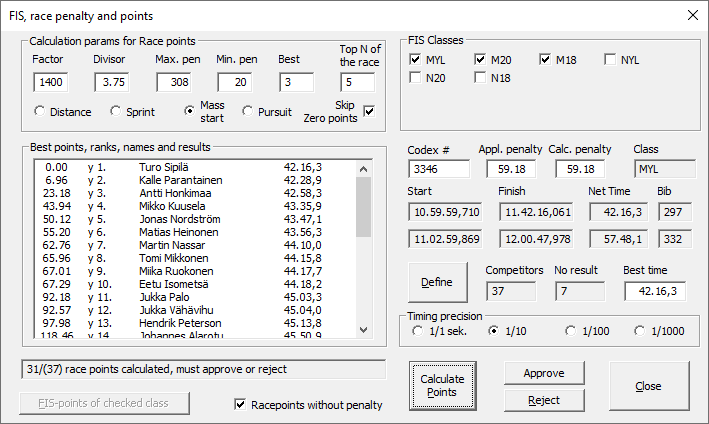Select 1/1000 timing precision
The width and height of the screenshot is (709, 424).
pos(640,331)
